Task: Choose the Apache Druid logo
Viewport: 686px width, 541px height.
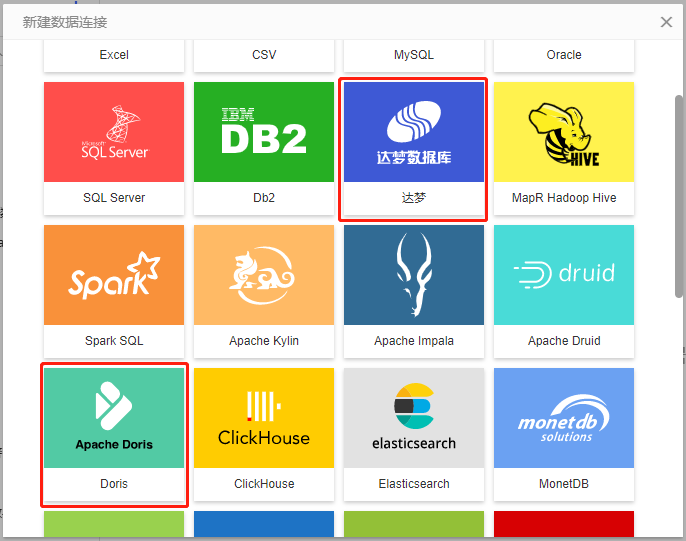Action: click(x=564, y=275)
